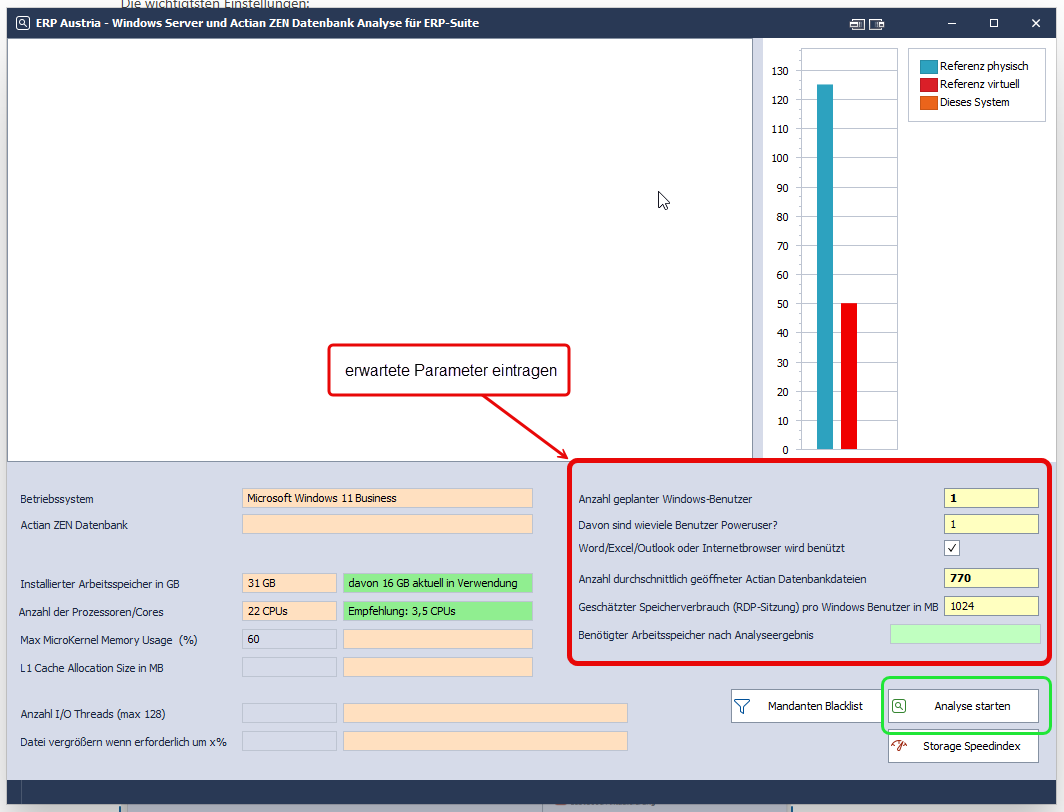Minimize the ERP Austria window
1064x812 pixels.
[x=948, y=23]
